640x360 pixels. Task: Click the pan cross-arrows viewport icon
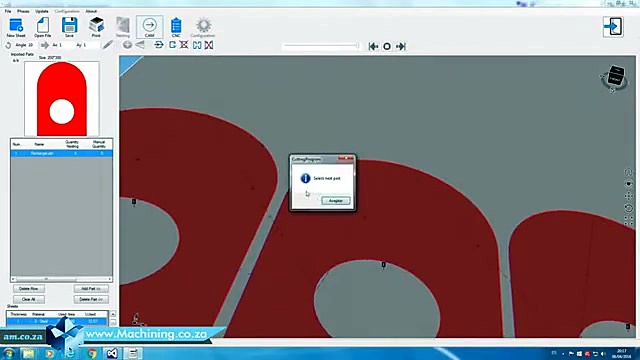tap(629, 196)
